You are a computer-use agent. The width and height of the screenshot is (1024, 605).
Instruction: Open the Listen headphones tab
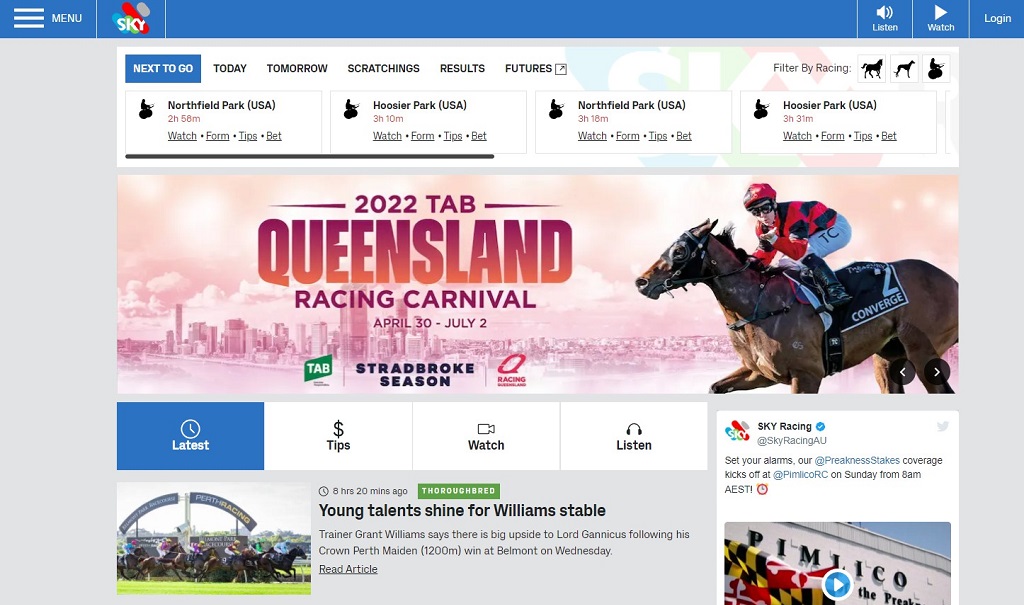[x=633, y=436]
